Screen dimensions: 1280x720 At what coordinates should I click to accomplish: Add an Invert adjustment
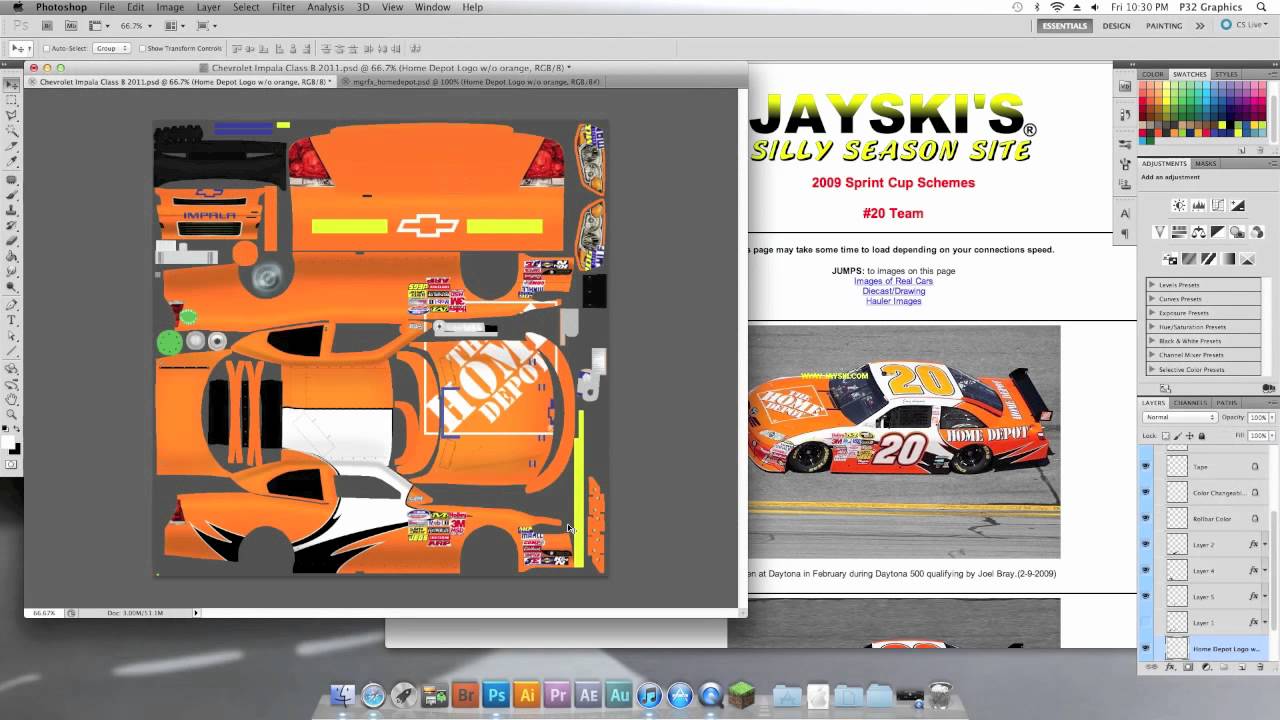pyautogui.click(x=1170, y=259)
